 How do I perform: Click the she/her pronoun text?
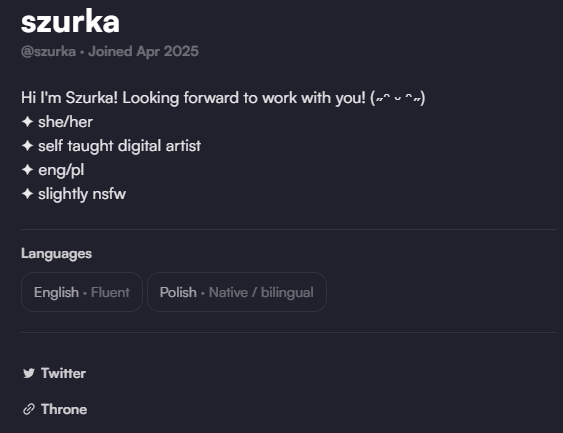coord(65,122)
